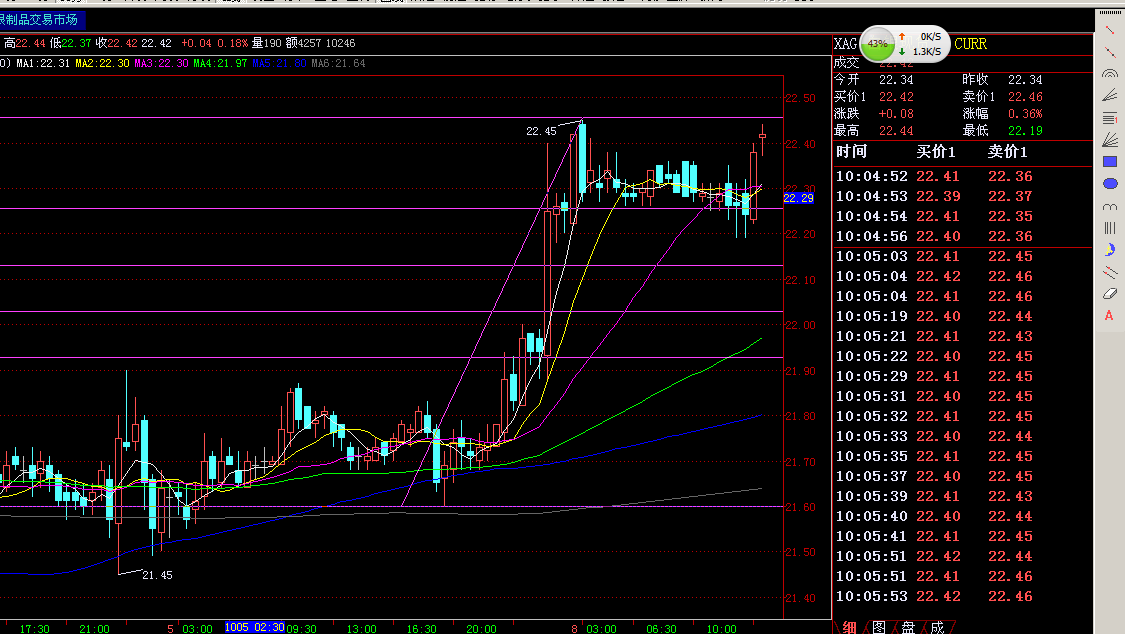Click the 涨跌 value +0.08
This screenshot has height=634, width=1125.
coord(896,114)
